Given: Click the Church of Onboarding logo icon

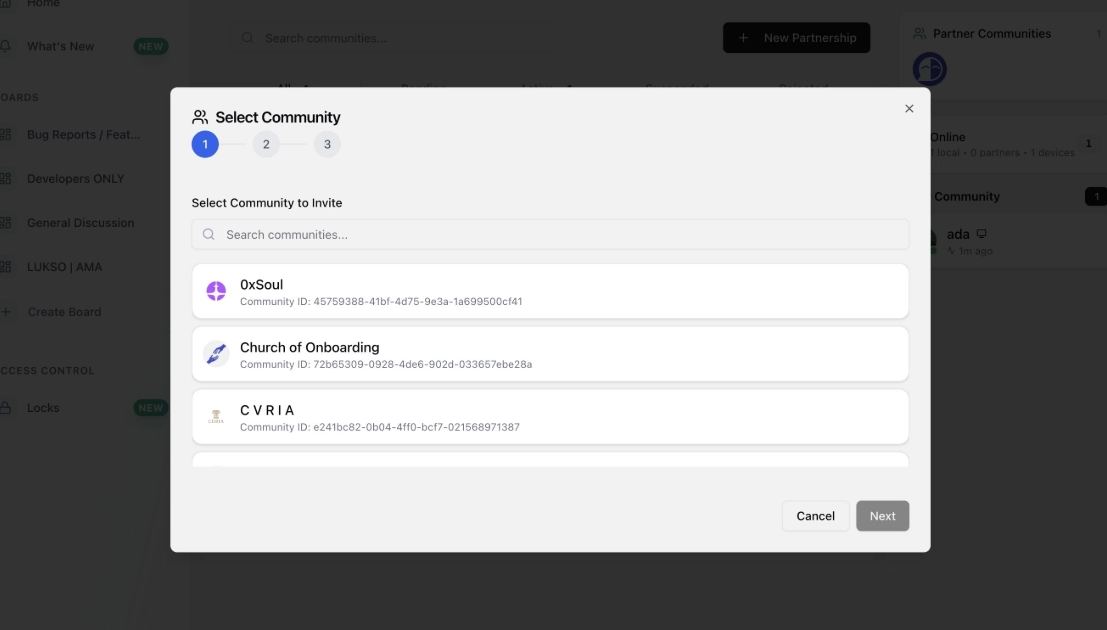Looking at the screenshot, I should pos(216,354).
